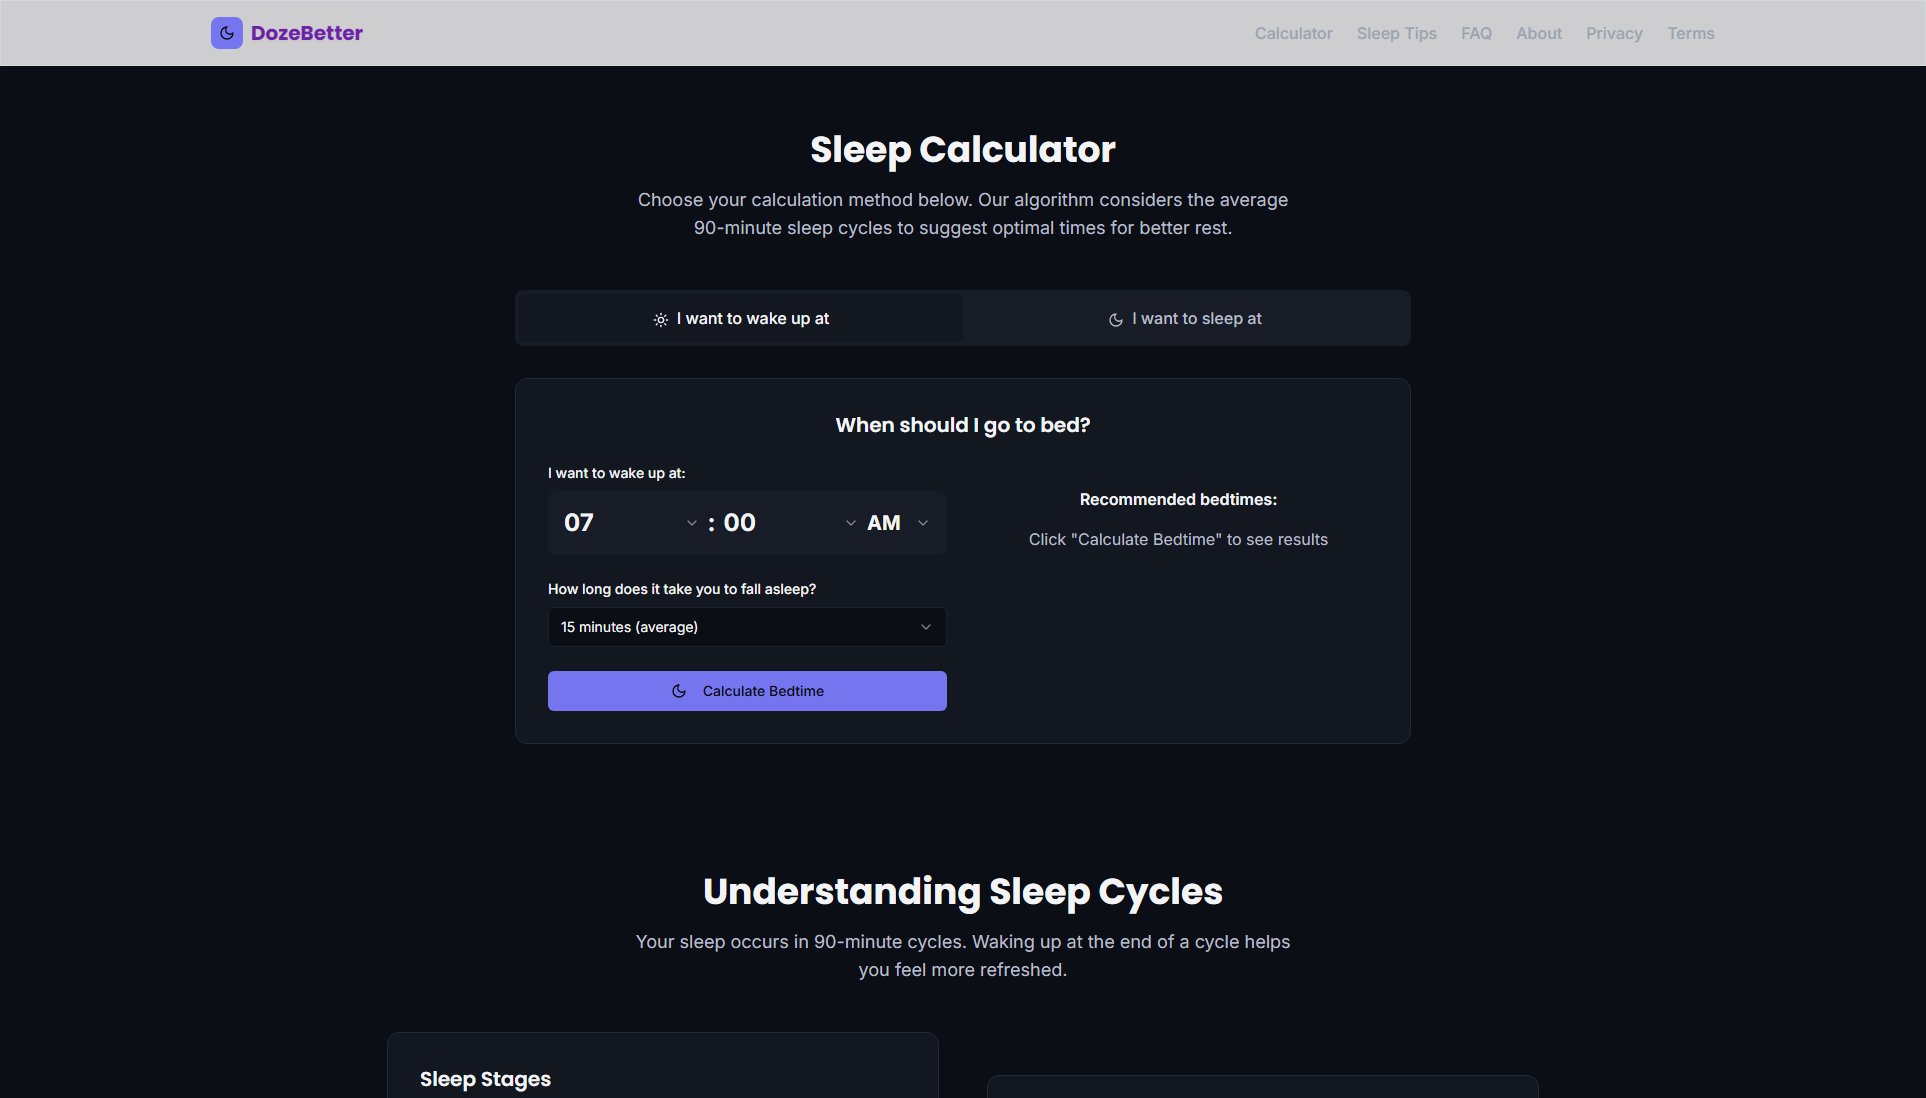Click the sun icon beside "I want to wake up at"
This screenshot has width=1926, height=1098.
click(x=660, y=319)
